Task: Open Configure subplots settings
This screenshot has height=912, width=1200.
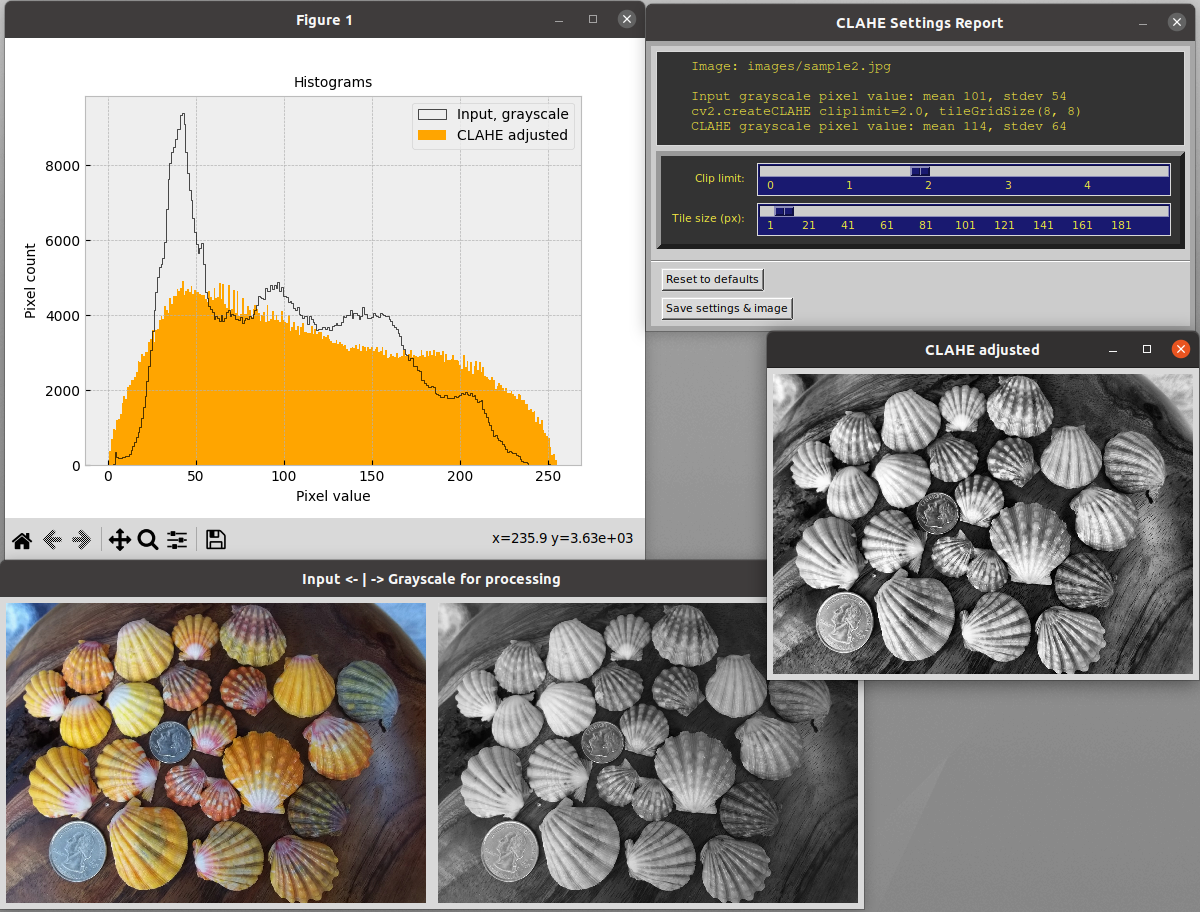Action: [x=177, y=541]
